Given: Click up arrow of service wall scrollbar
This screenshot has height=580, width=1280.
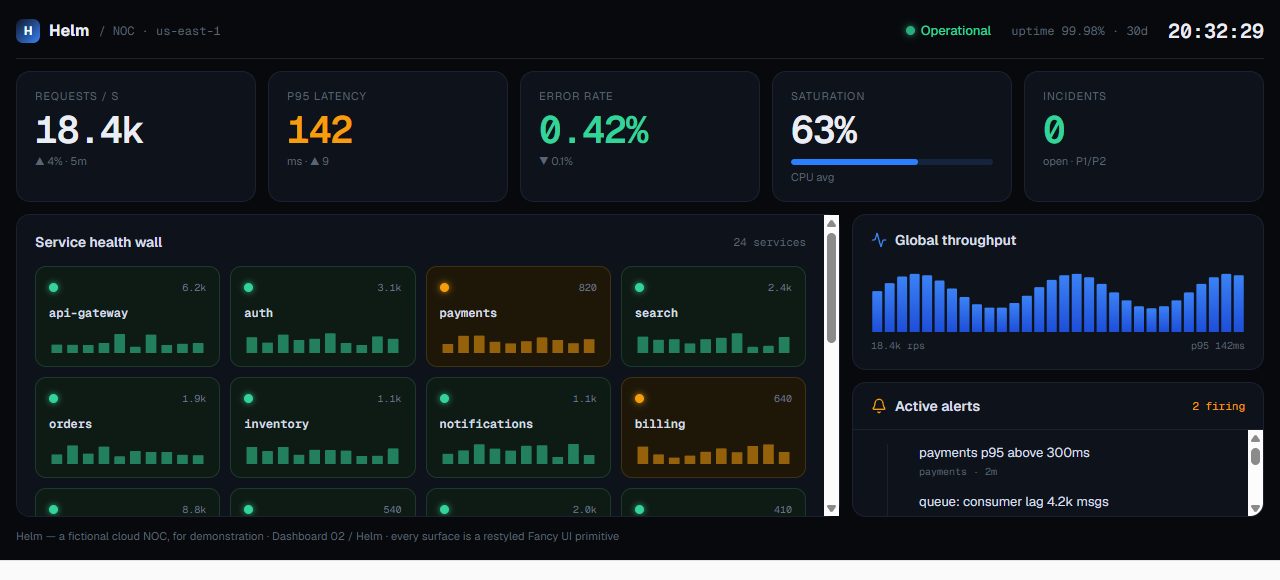Looking at the screenshot, I should (831, 223).
